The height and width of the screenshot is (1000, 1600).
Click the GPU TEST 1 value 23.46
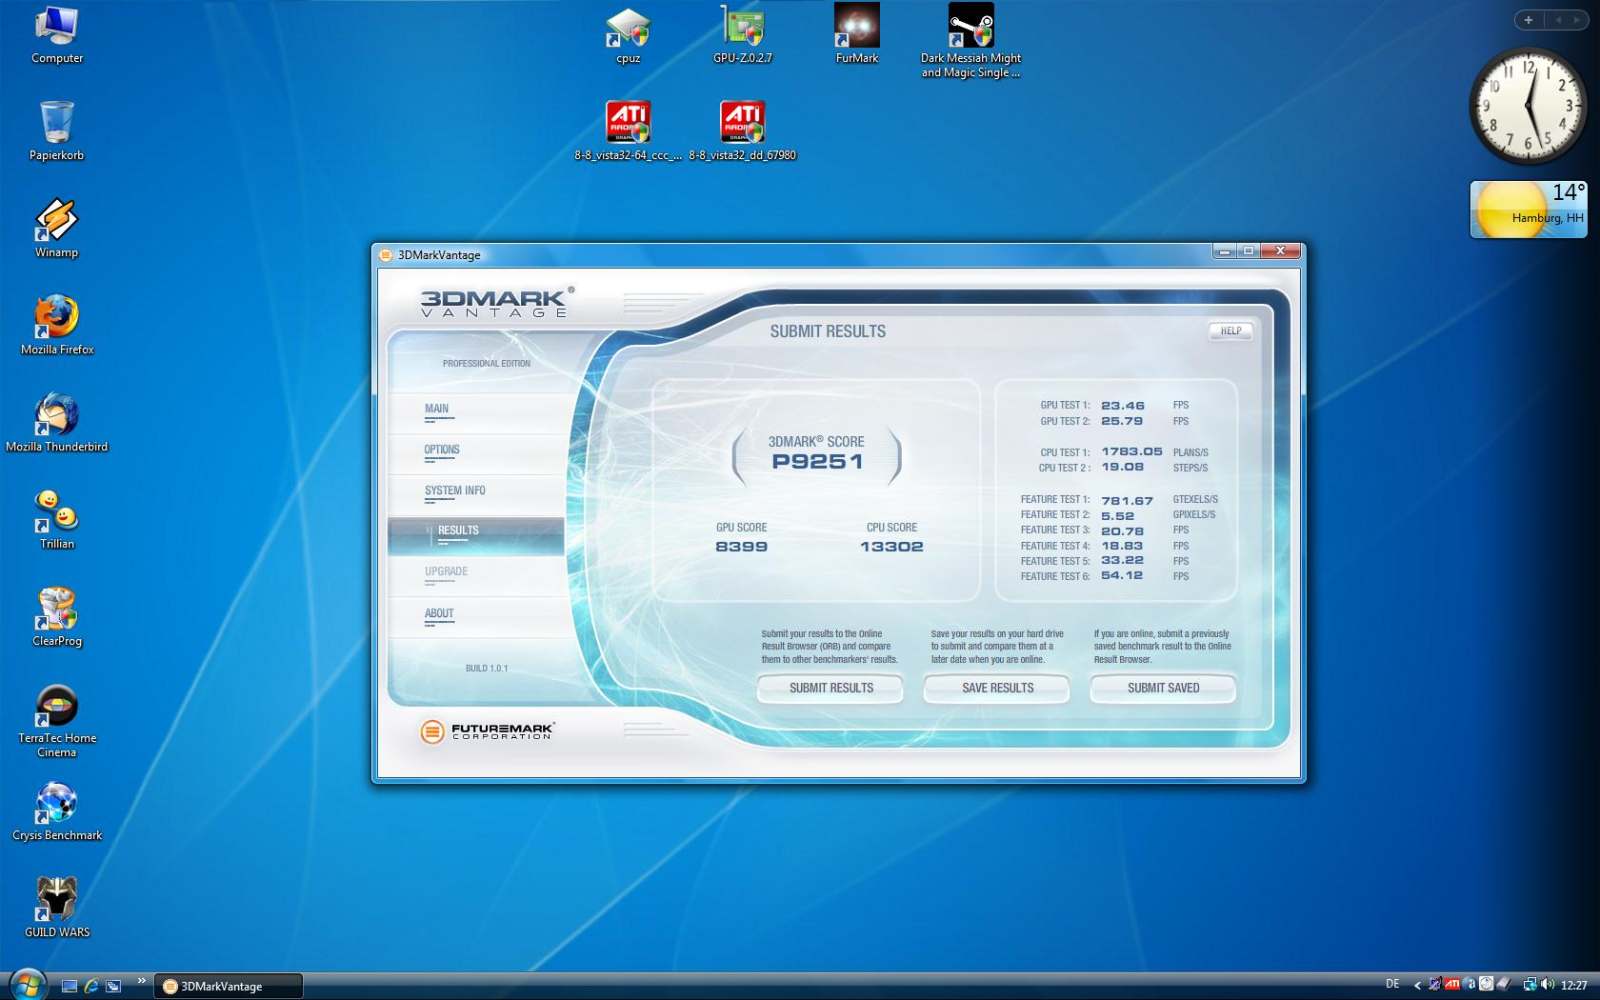1122,406
